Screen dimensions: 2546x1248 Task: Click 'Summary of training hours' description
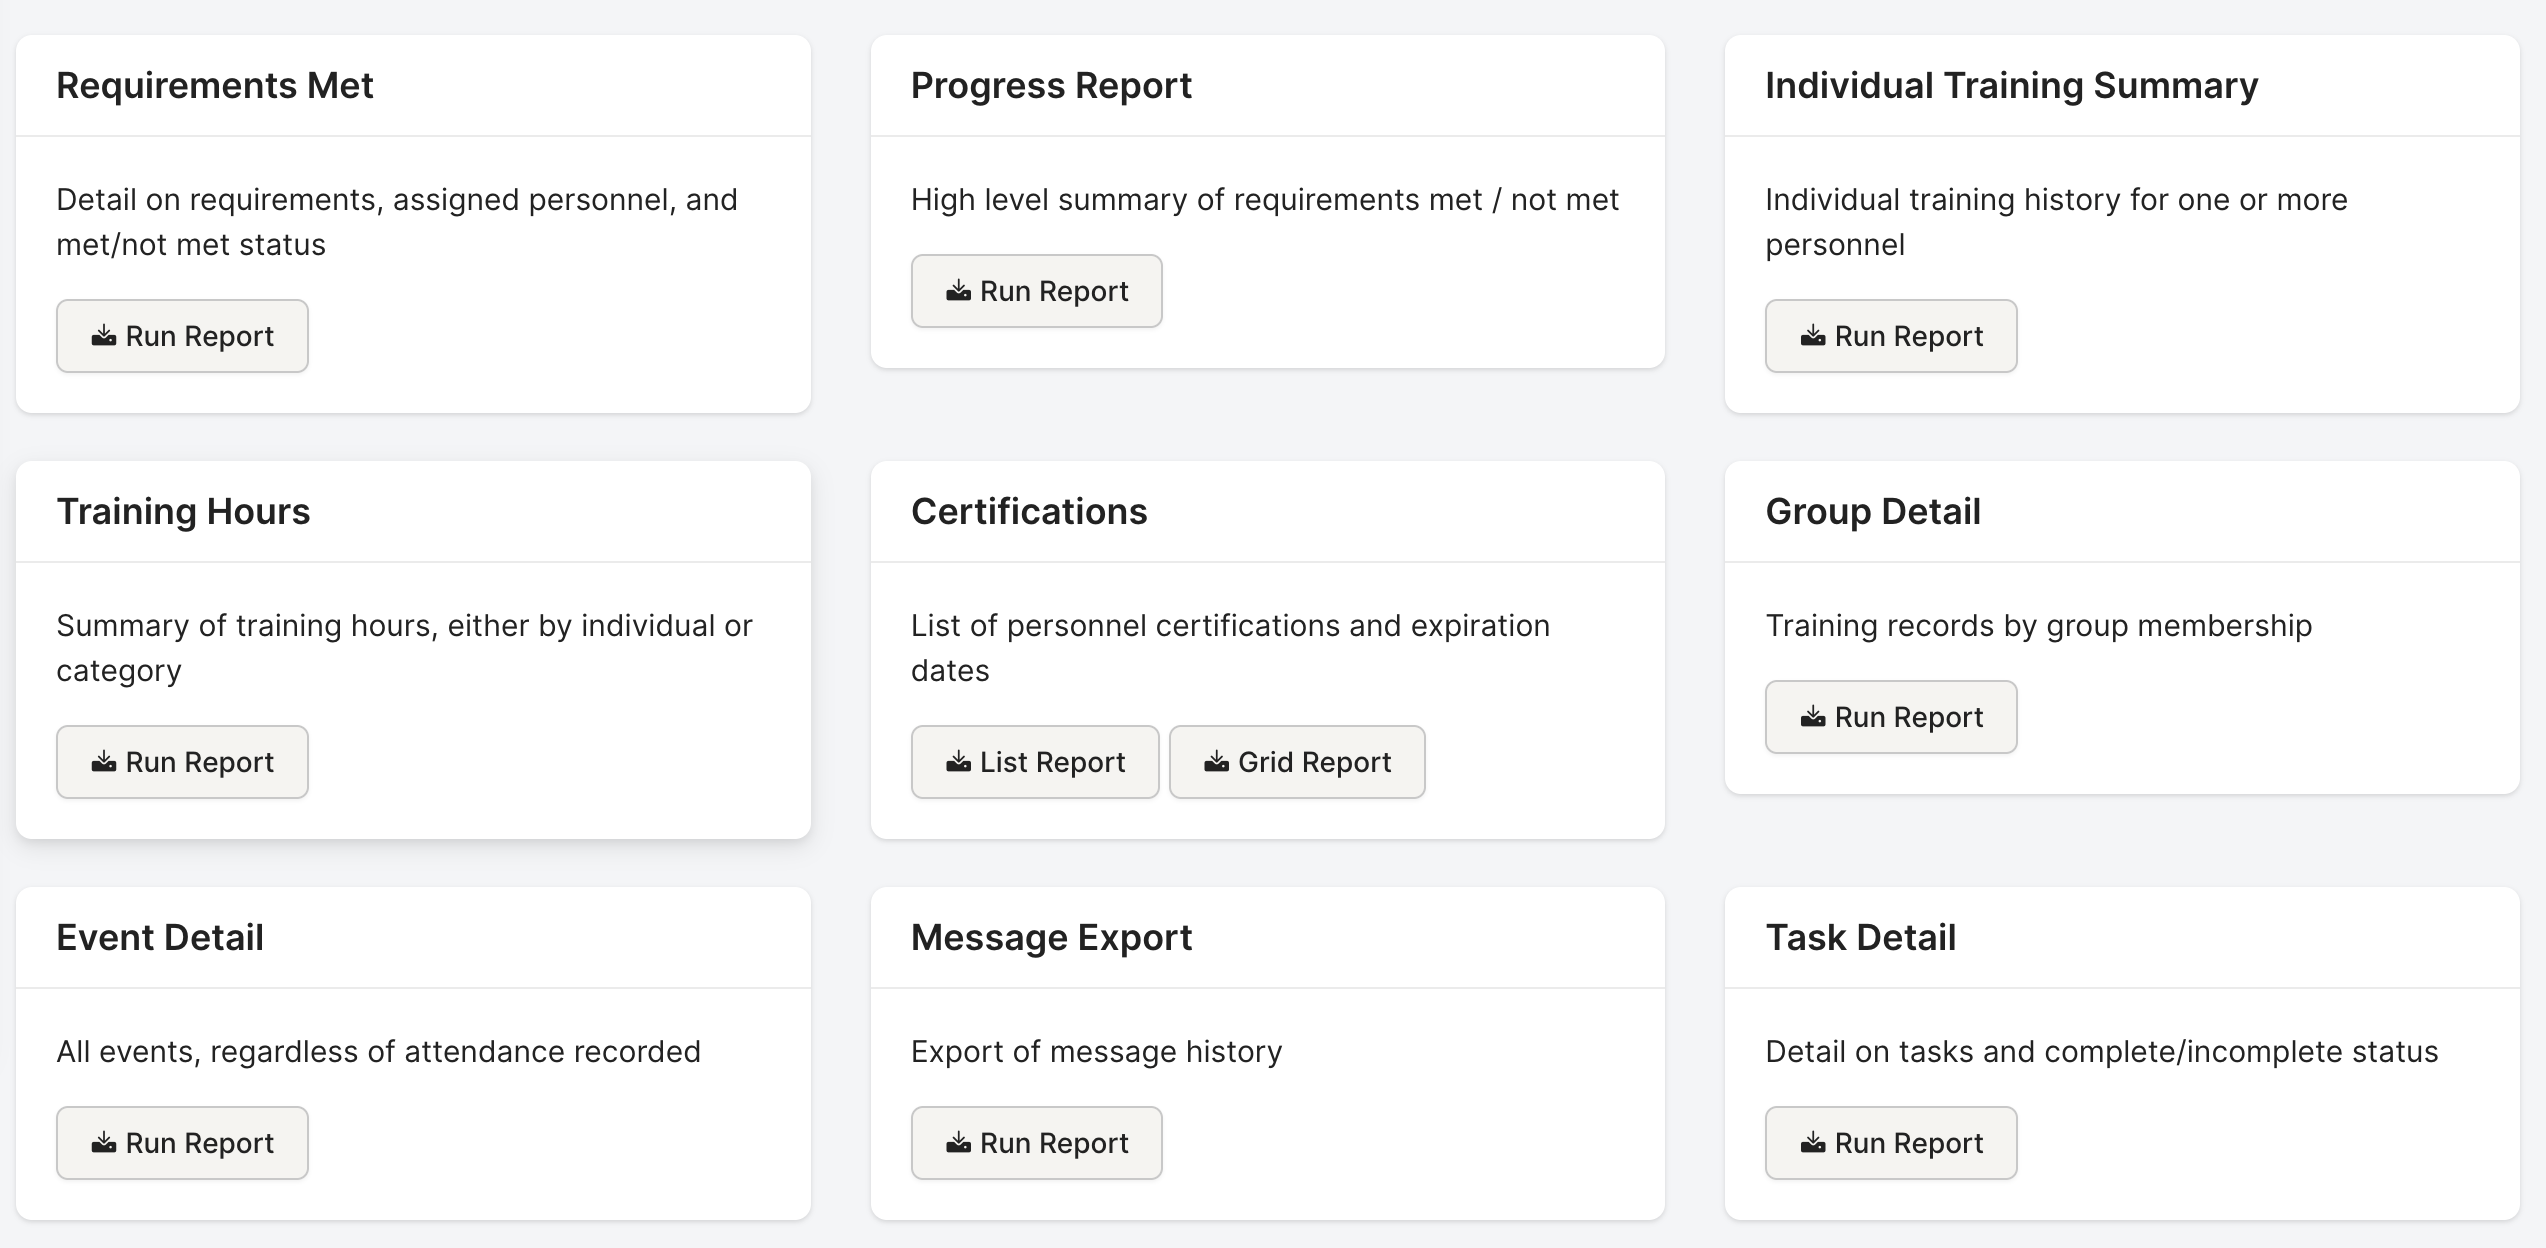404,648
